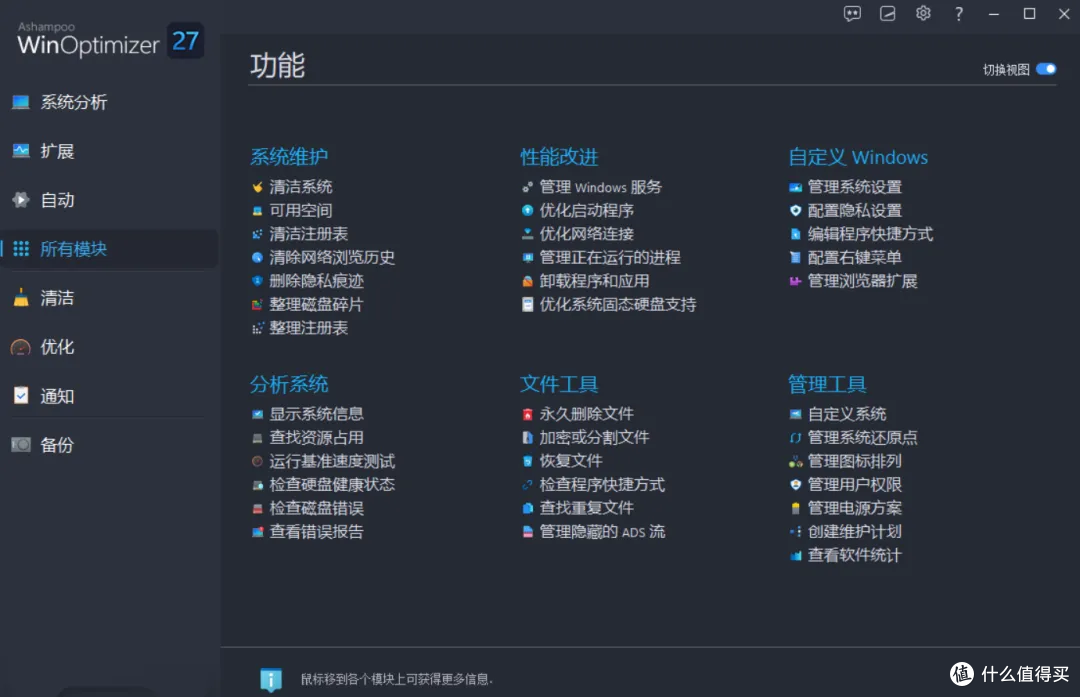The height and width of the screenshot is (697, 1080).
Task: Click 管理浏览器扩展 puzzle icon
Action: (x=795, y=280)
